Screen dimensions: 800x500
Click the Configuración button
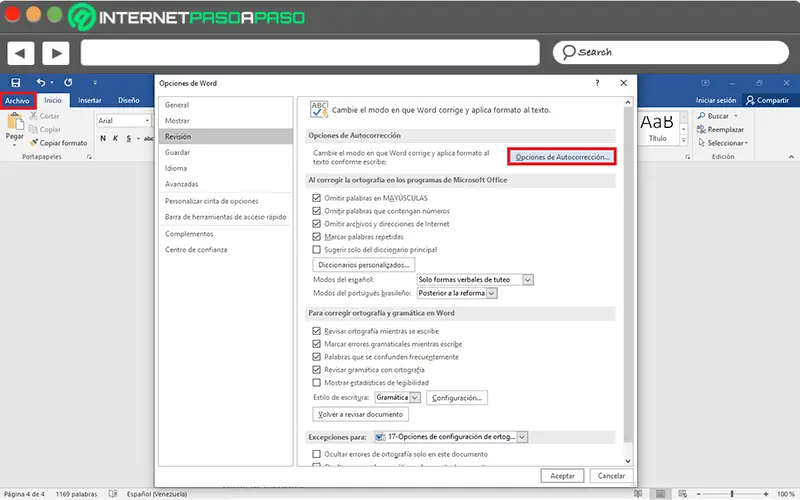tap(457, 398)
